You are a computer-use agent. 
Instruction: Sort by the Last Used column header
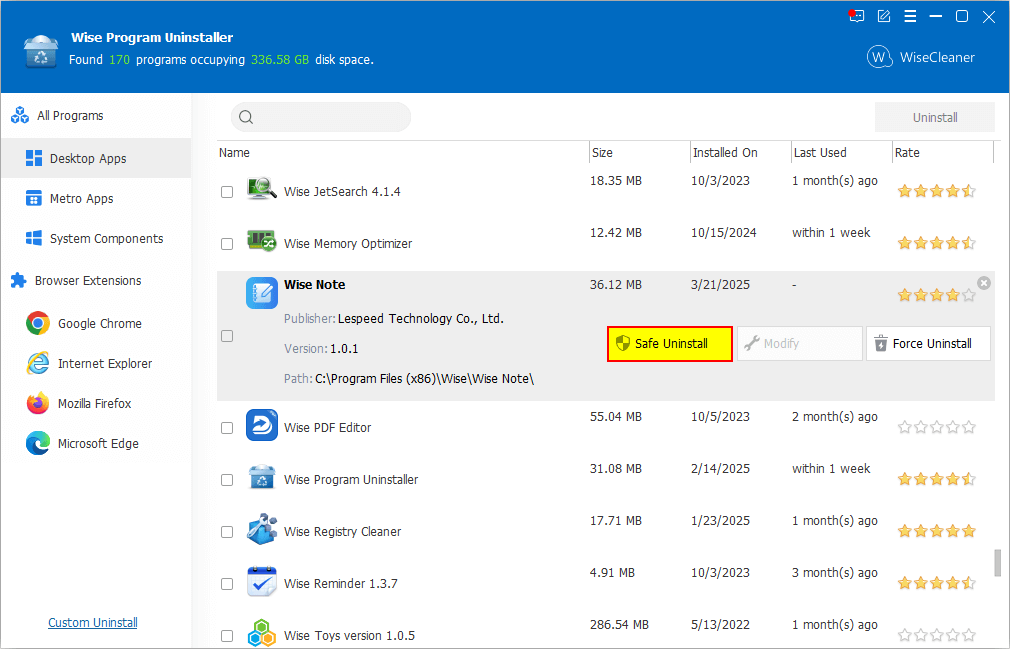(x=841, y=153)
